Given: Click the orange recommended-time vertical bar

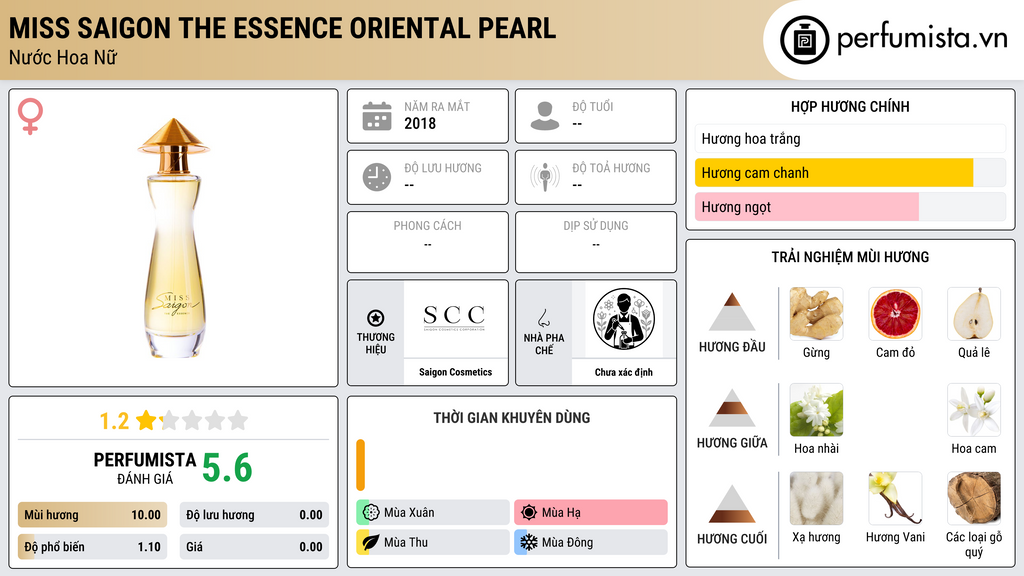Looking at the screenshot, I should click(x=360, y=465).
